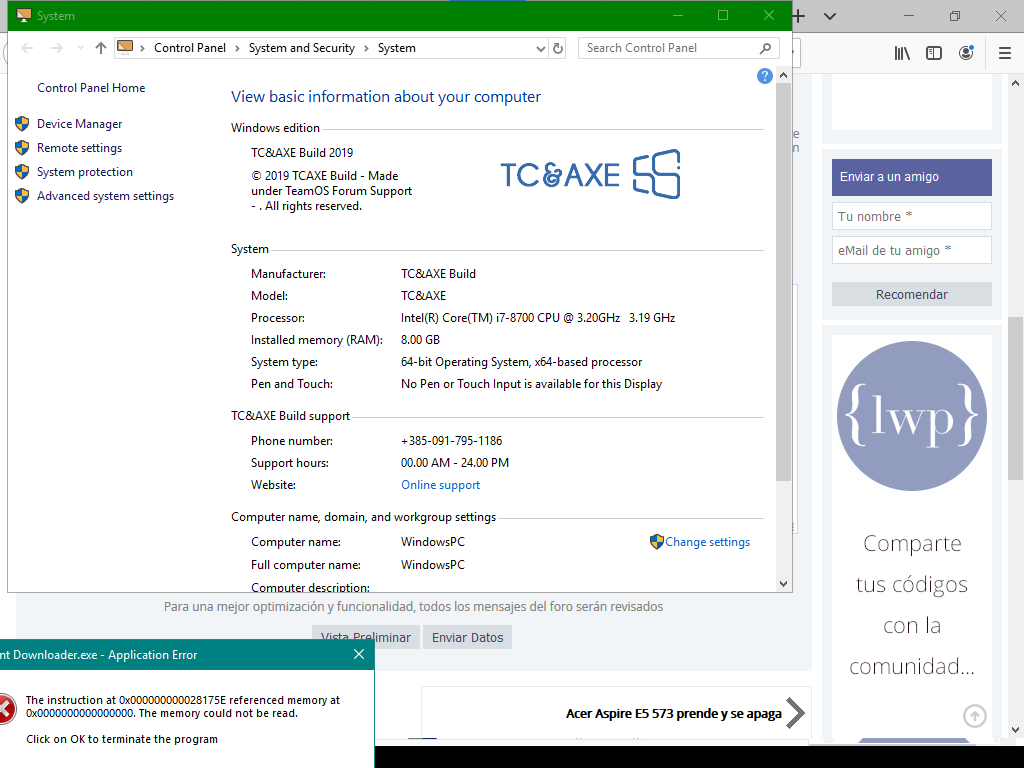
Task: Open Acer Aspire E5 573 article link
Action: click(x=673, y=713)
